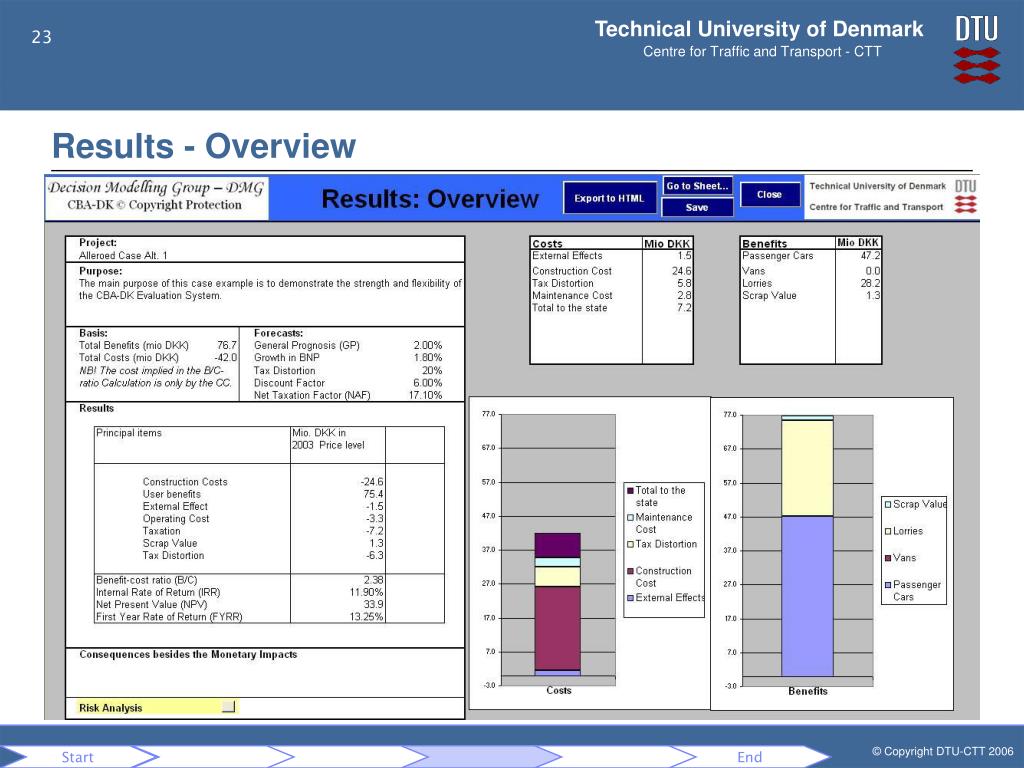Select the Internal Rate of Return value 11.90%

366,592
